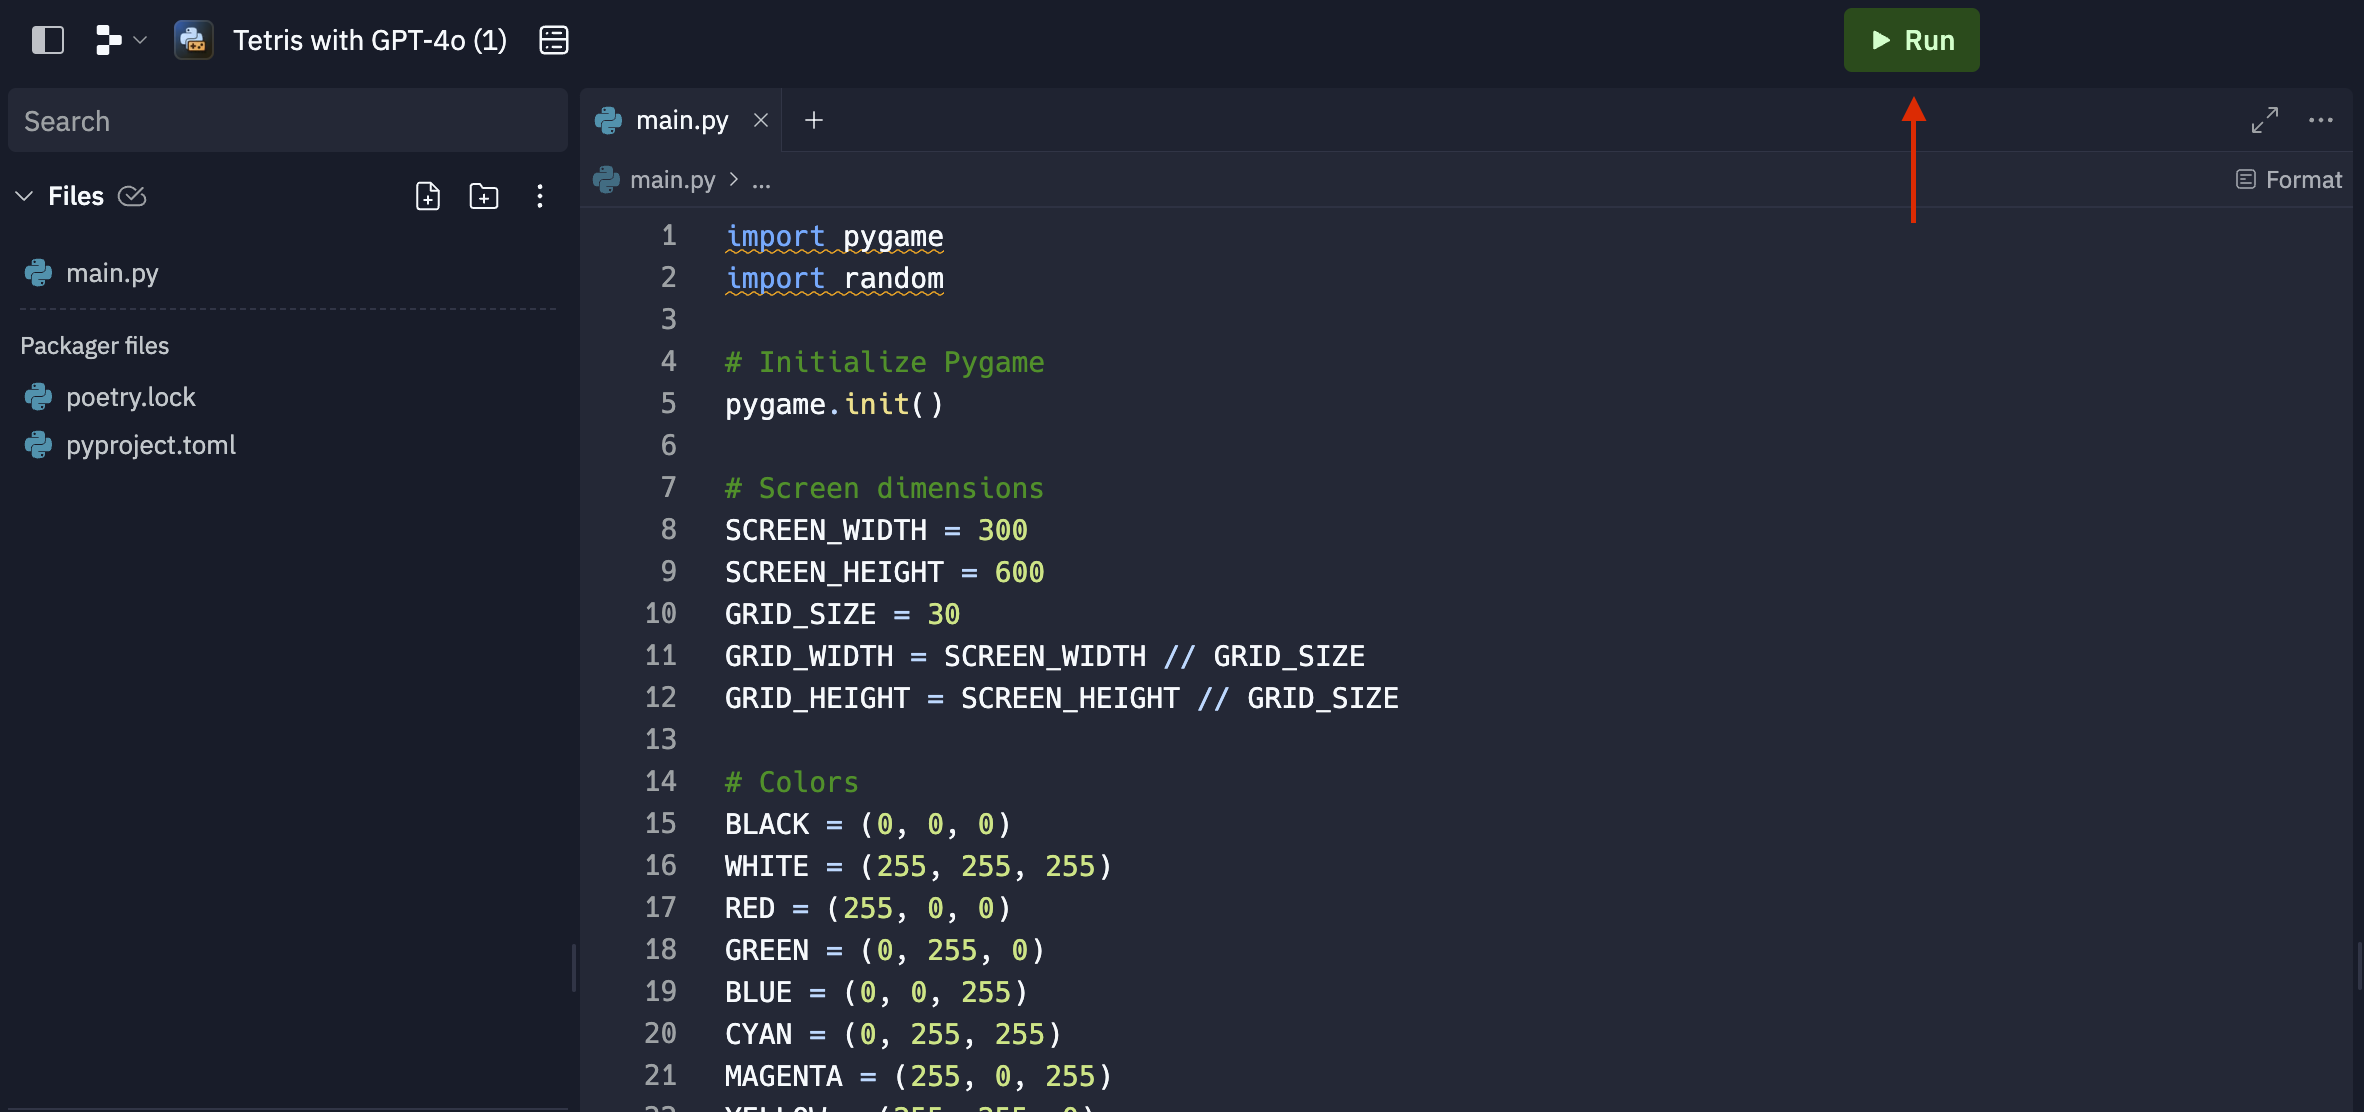Switch to the main.py editor tab
The image size is (2364, 1112).
pyautogui.click(x=681, y=120)
